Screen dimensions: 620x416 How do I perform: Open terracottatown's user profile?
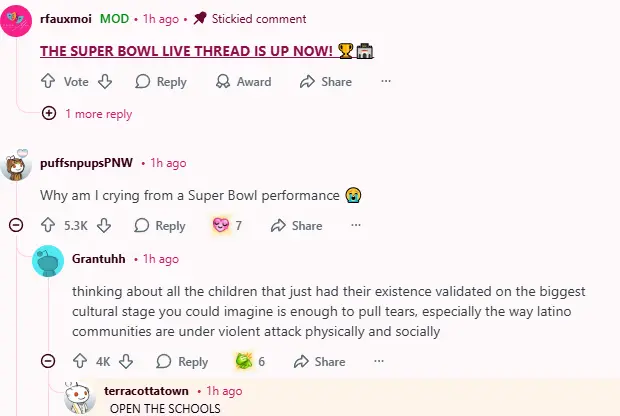click(x=147, y=391)
